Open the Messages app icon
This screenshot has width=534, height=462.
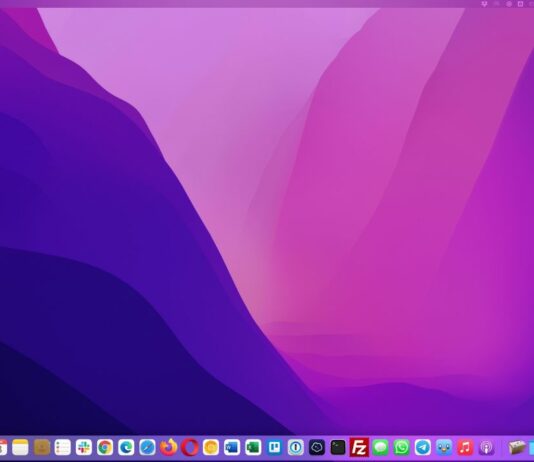point(380,447)
